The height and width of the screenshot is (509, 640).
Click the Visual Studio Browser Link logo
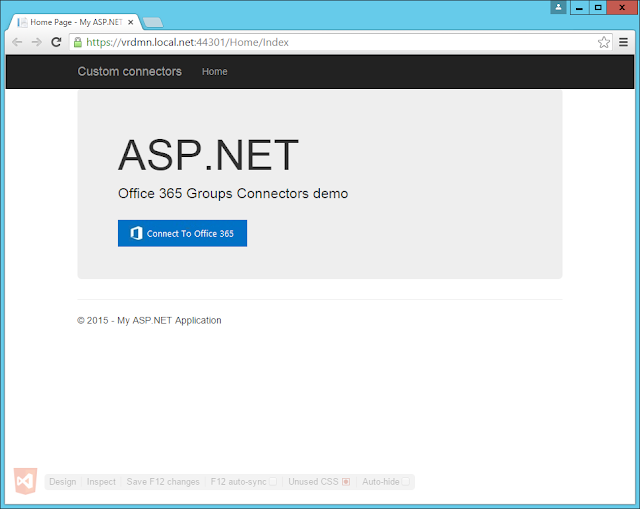pos(25,481)
